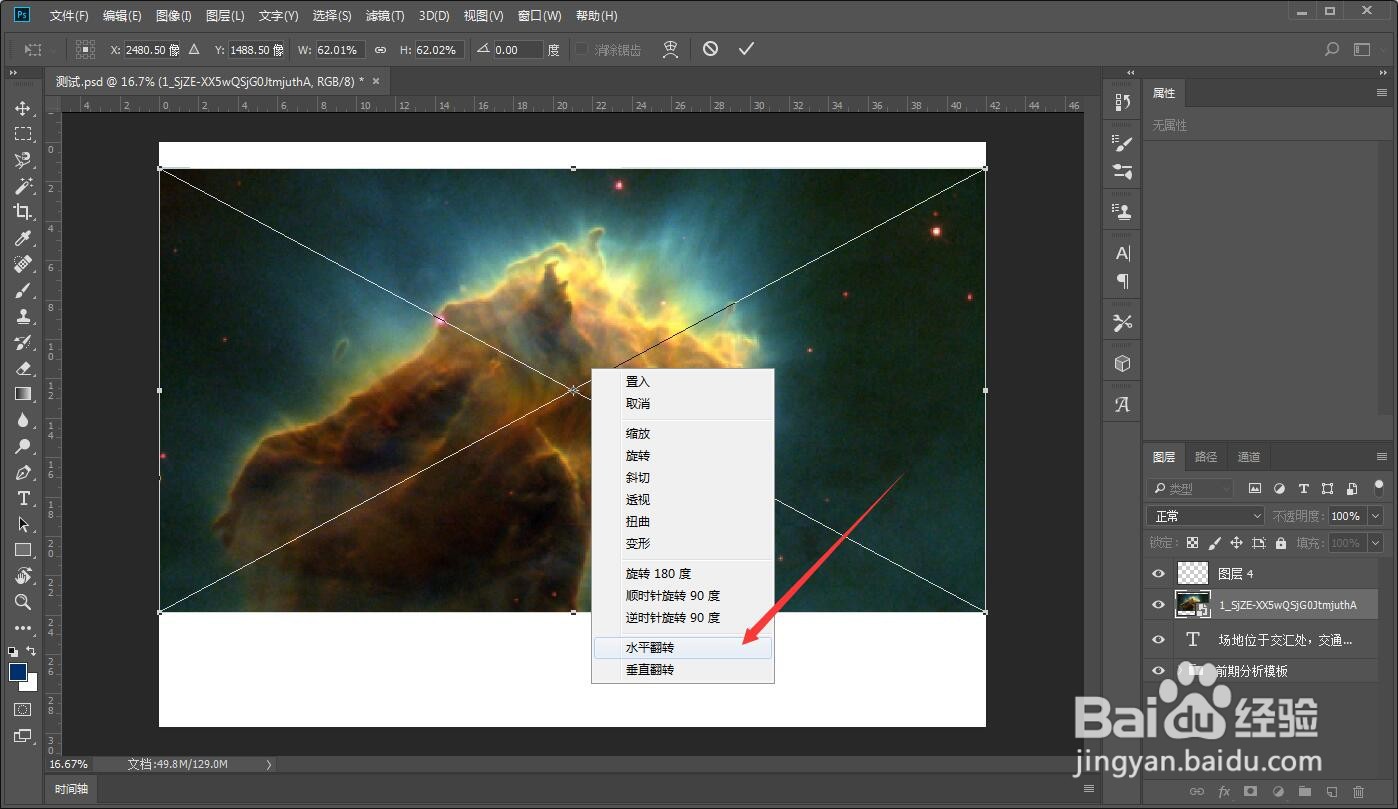The image size is (1398, 809).
Task: Select the Clone Stamp tool
Action: click(x=22, y=316)
